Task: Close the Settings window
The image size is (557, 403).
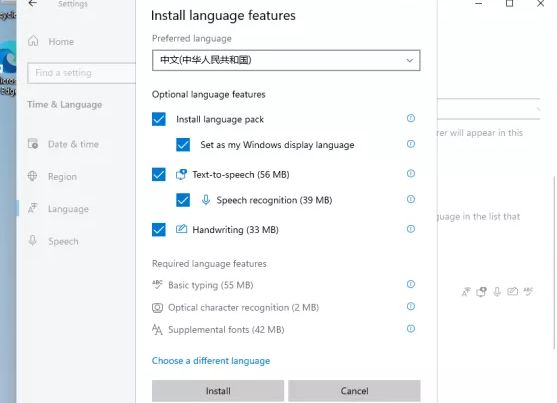Action: pyautogui.click(x=540, y=4)
